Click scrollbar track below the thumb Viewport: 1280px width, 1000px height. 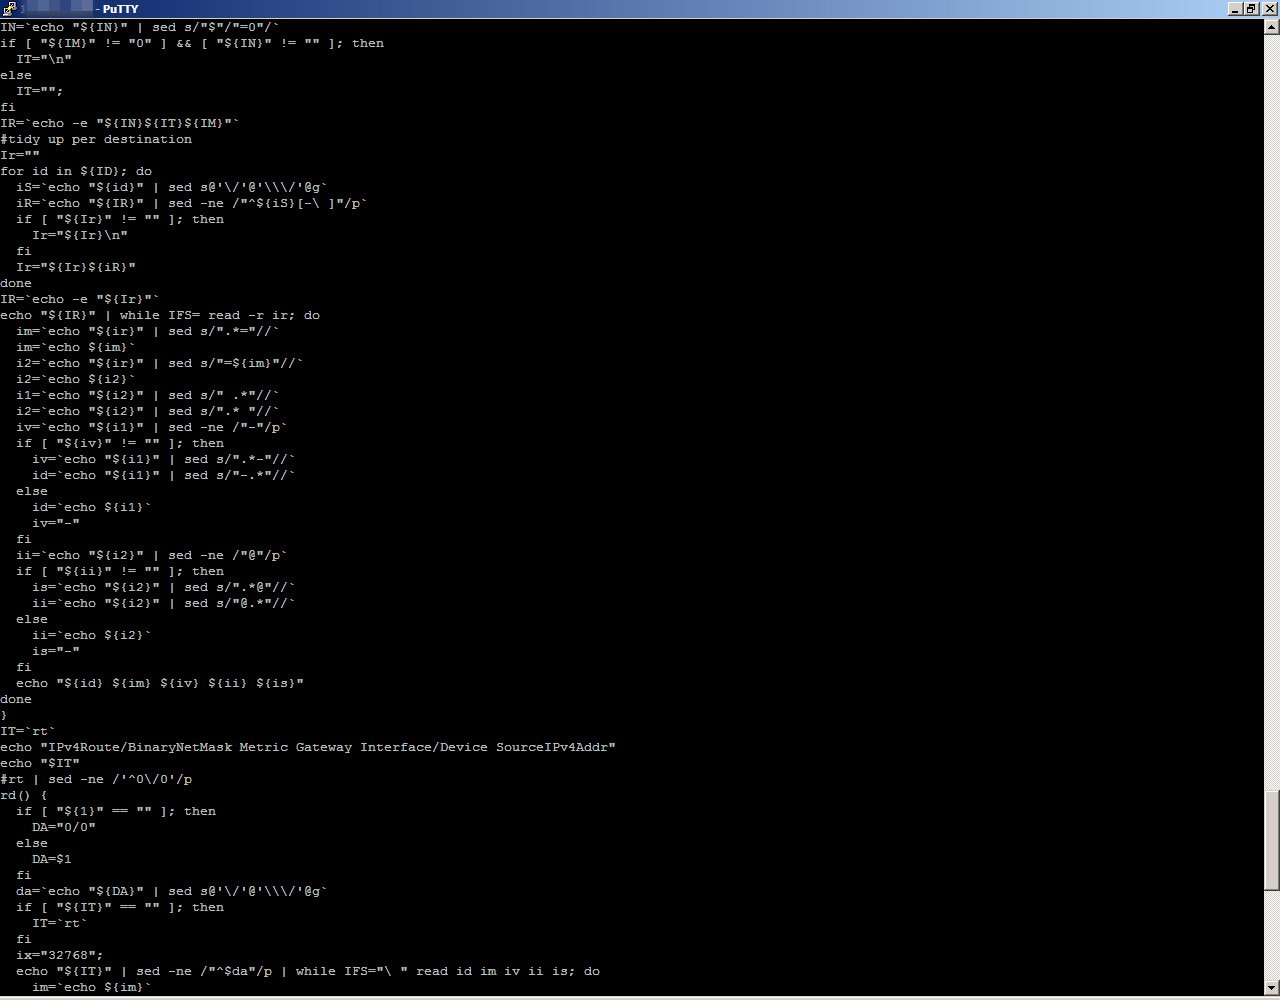1271,940
